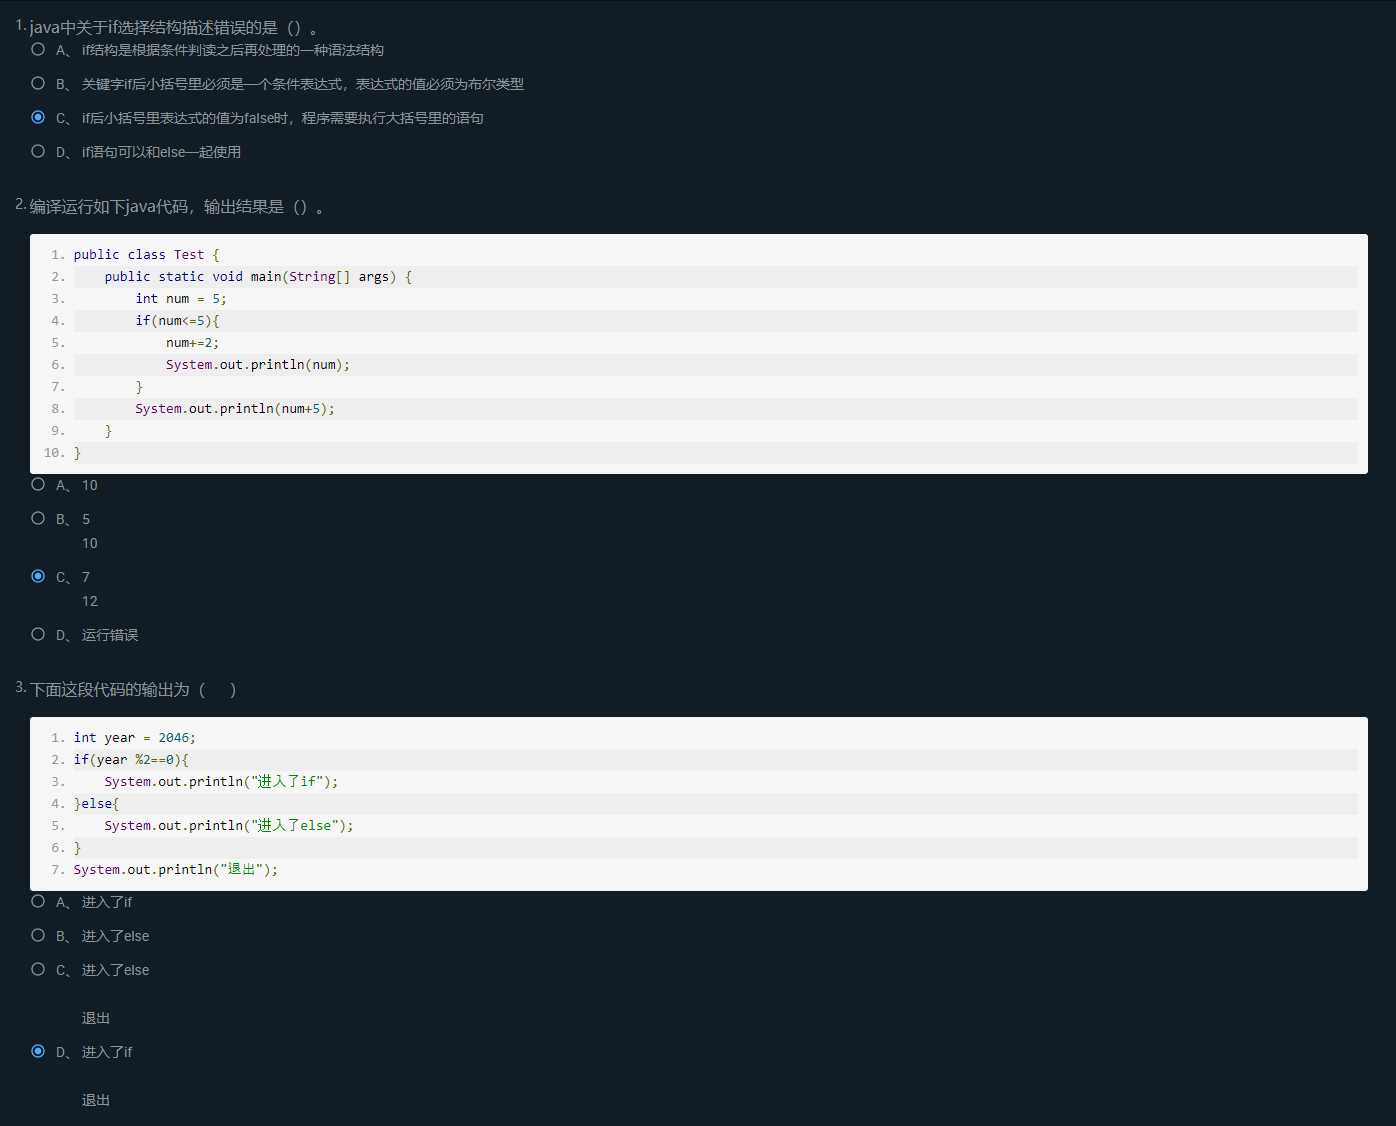Click code line '}else{'

point(96,804)
